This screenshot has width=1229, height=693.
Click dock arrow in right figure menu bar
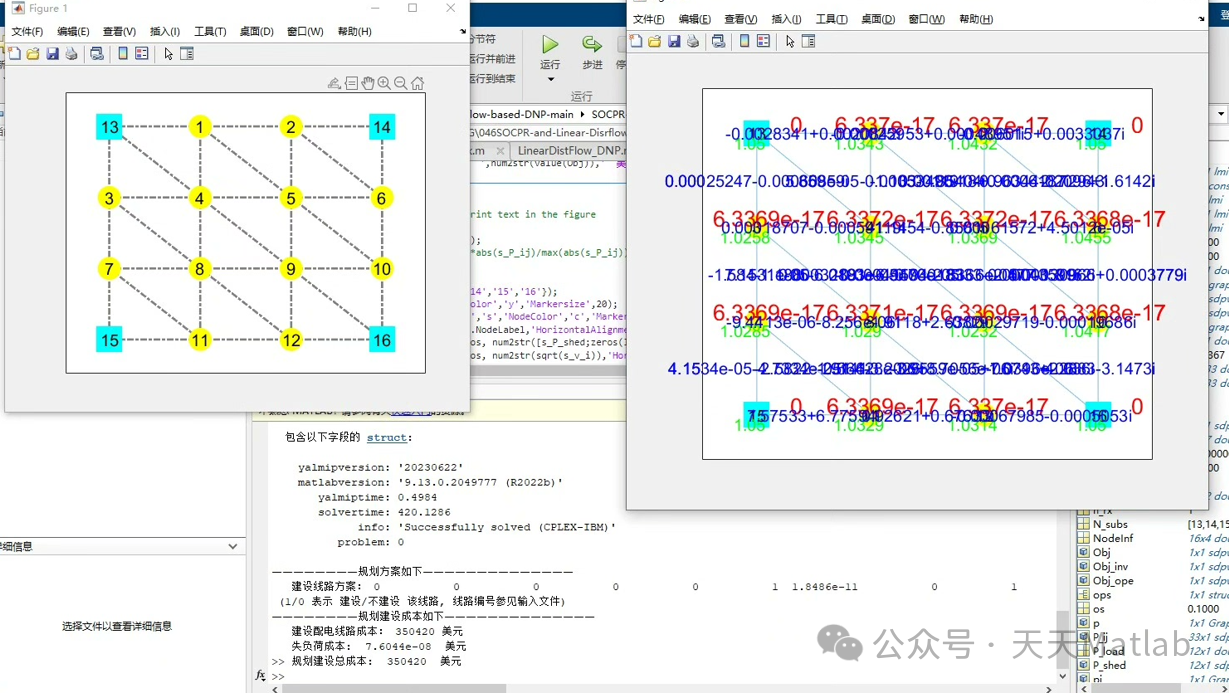pos(1201,19)
